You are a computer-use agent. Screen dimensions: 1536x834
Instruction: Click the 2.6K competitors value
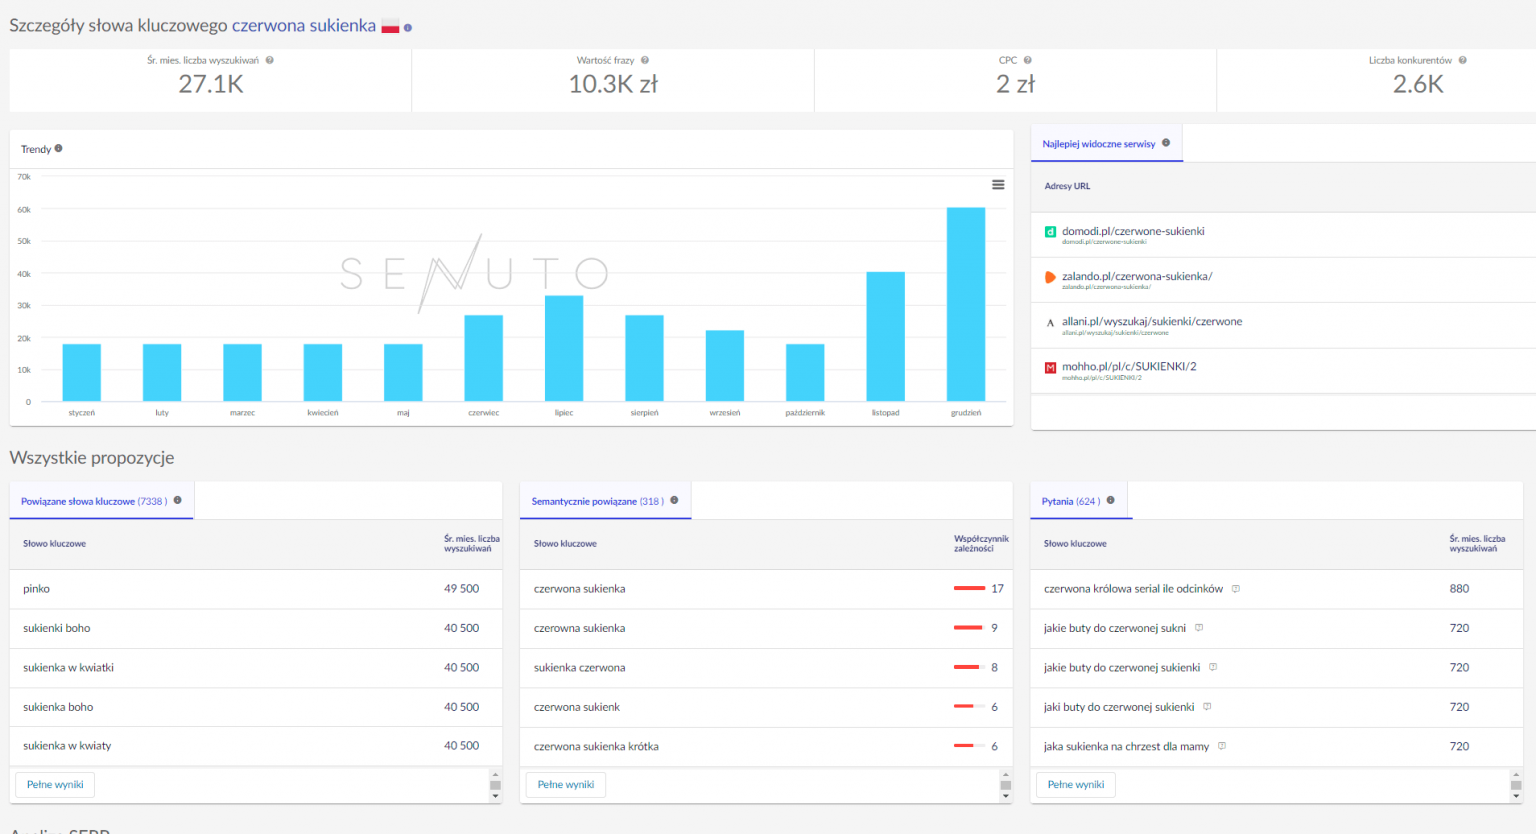(1418, 84)
